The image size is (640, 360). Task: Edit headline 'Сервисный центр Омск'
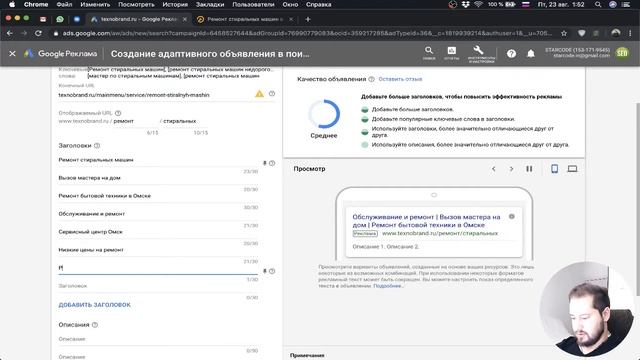158,232
